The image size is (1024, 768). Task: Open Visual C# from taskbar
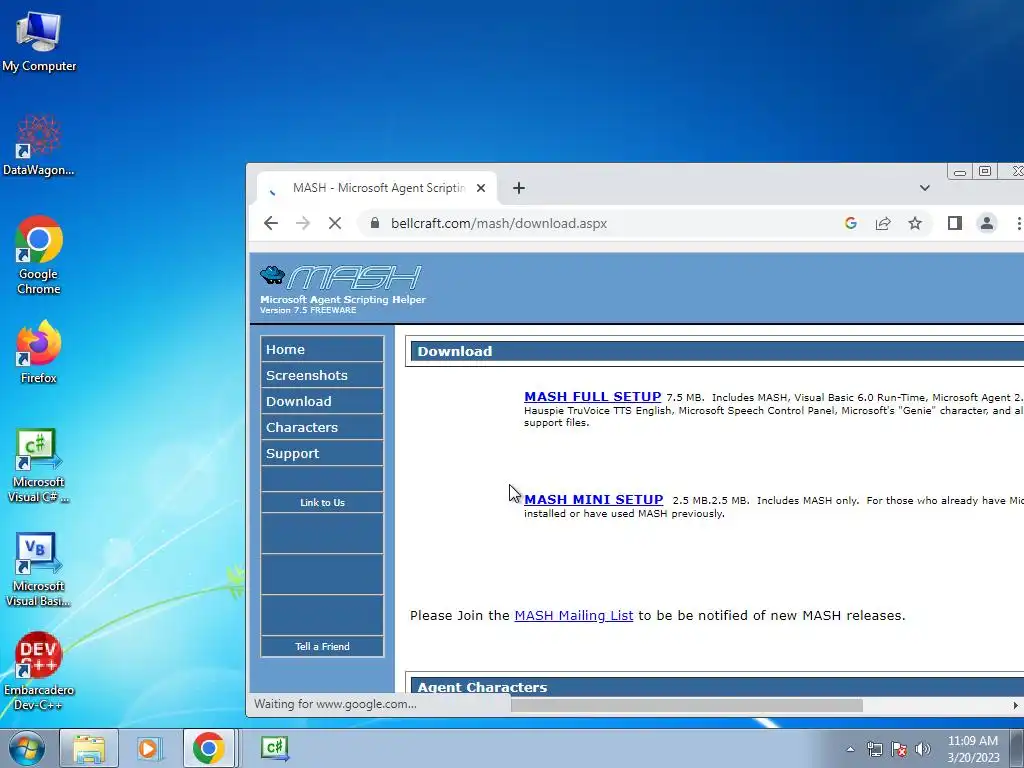tap(275, 748)
